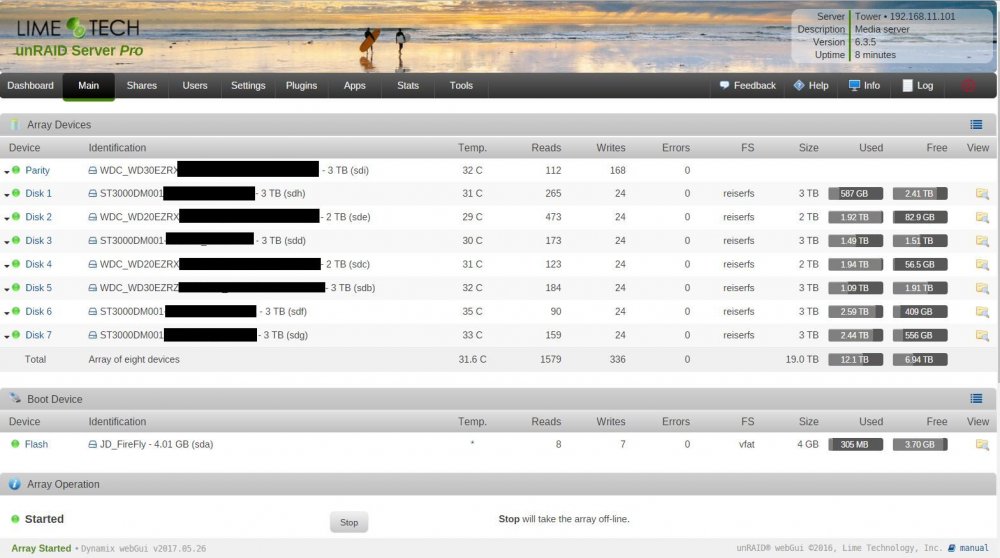This screenshot has height=558, width=1000.
Task: Click the Disk 6 drive icon beside ST3000DM001
Action: [x=92, y=311]
